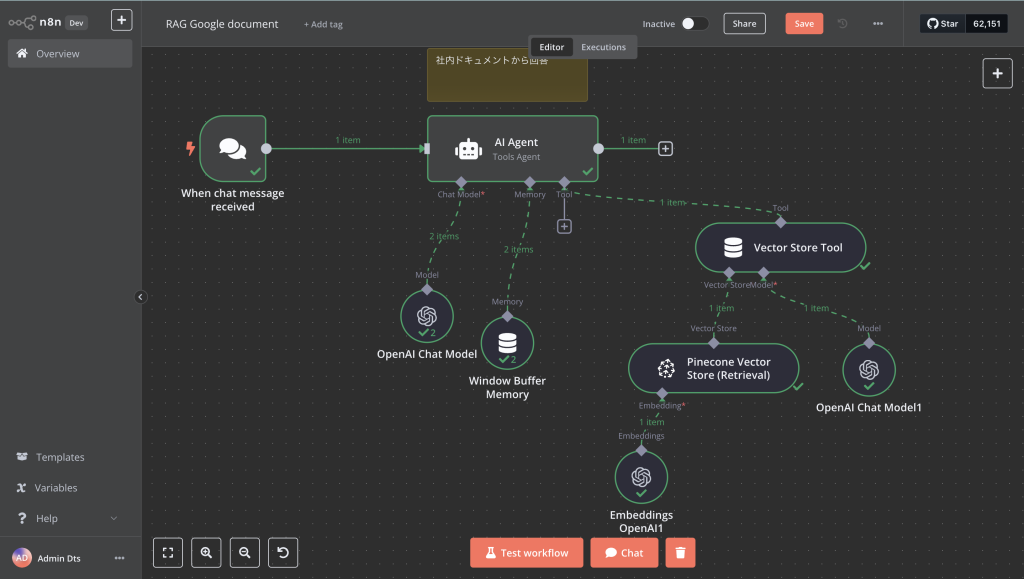This screenshot has height=579, width=1024.
Task: Click Test workflow
Action: [526, 553]
